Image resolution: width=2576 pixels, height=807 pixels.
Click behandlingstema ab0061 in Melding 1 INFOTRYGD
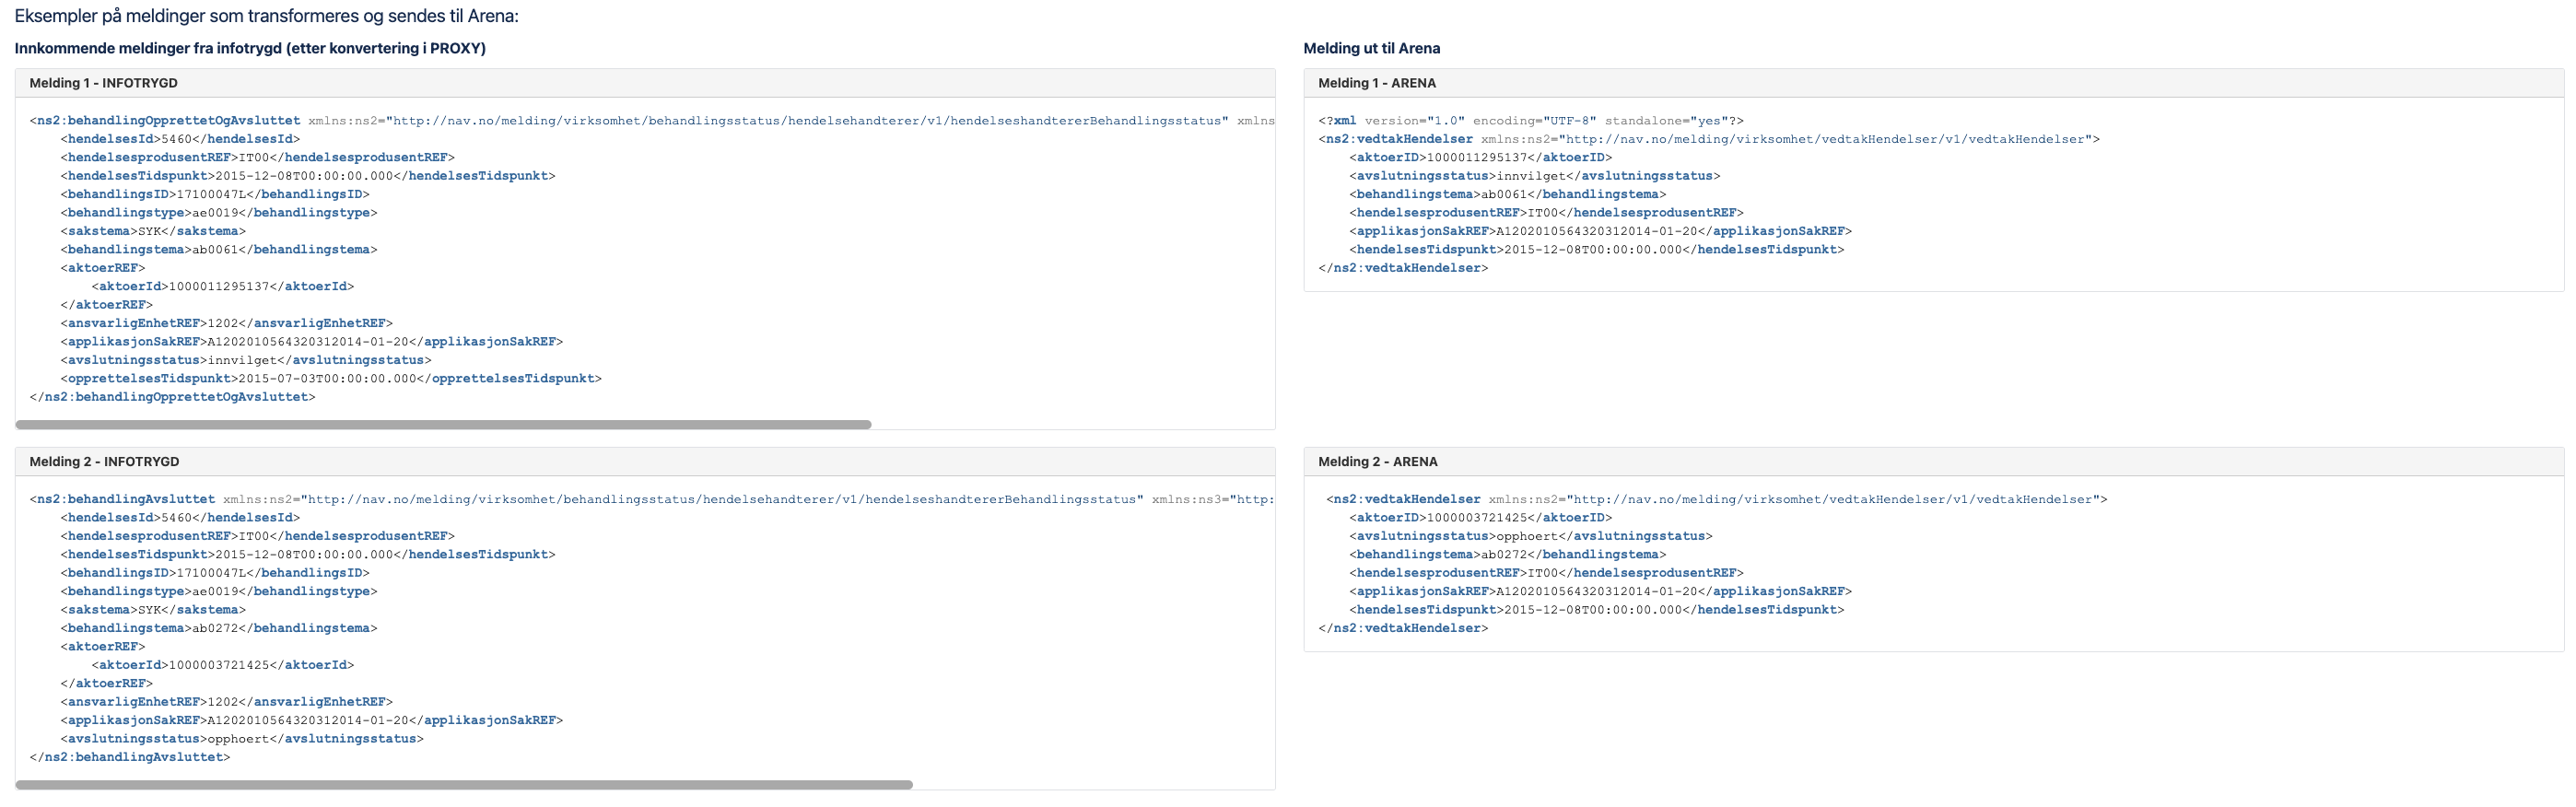point(219,250)
